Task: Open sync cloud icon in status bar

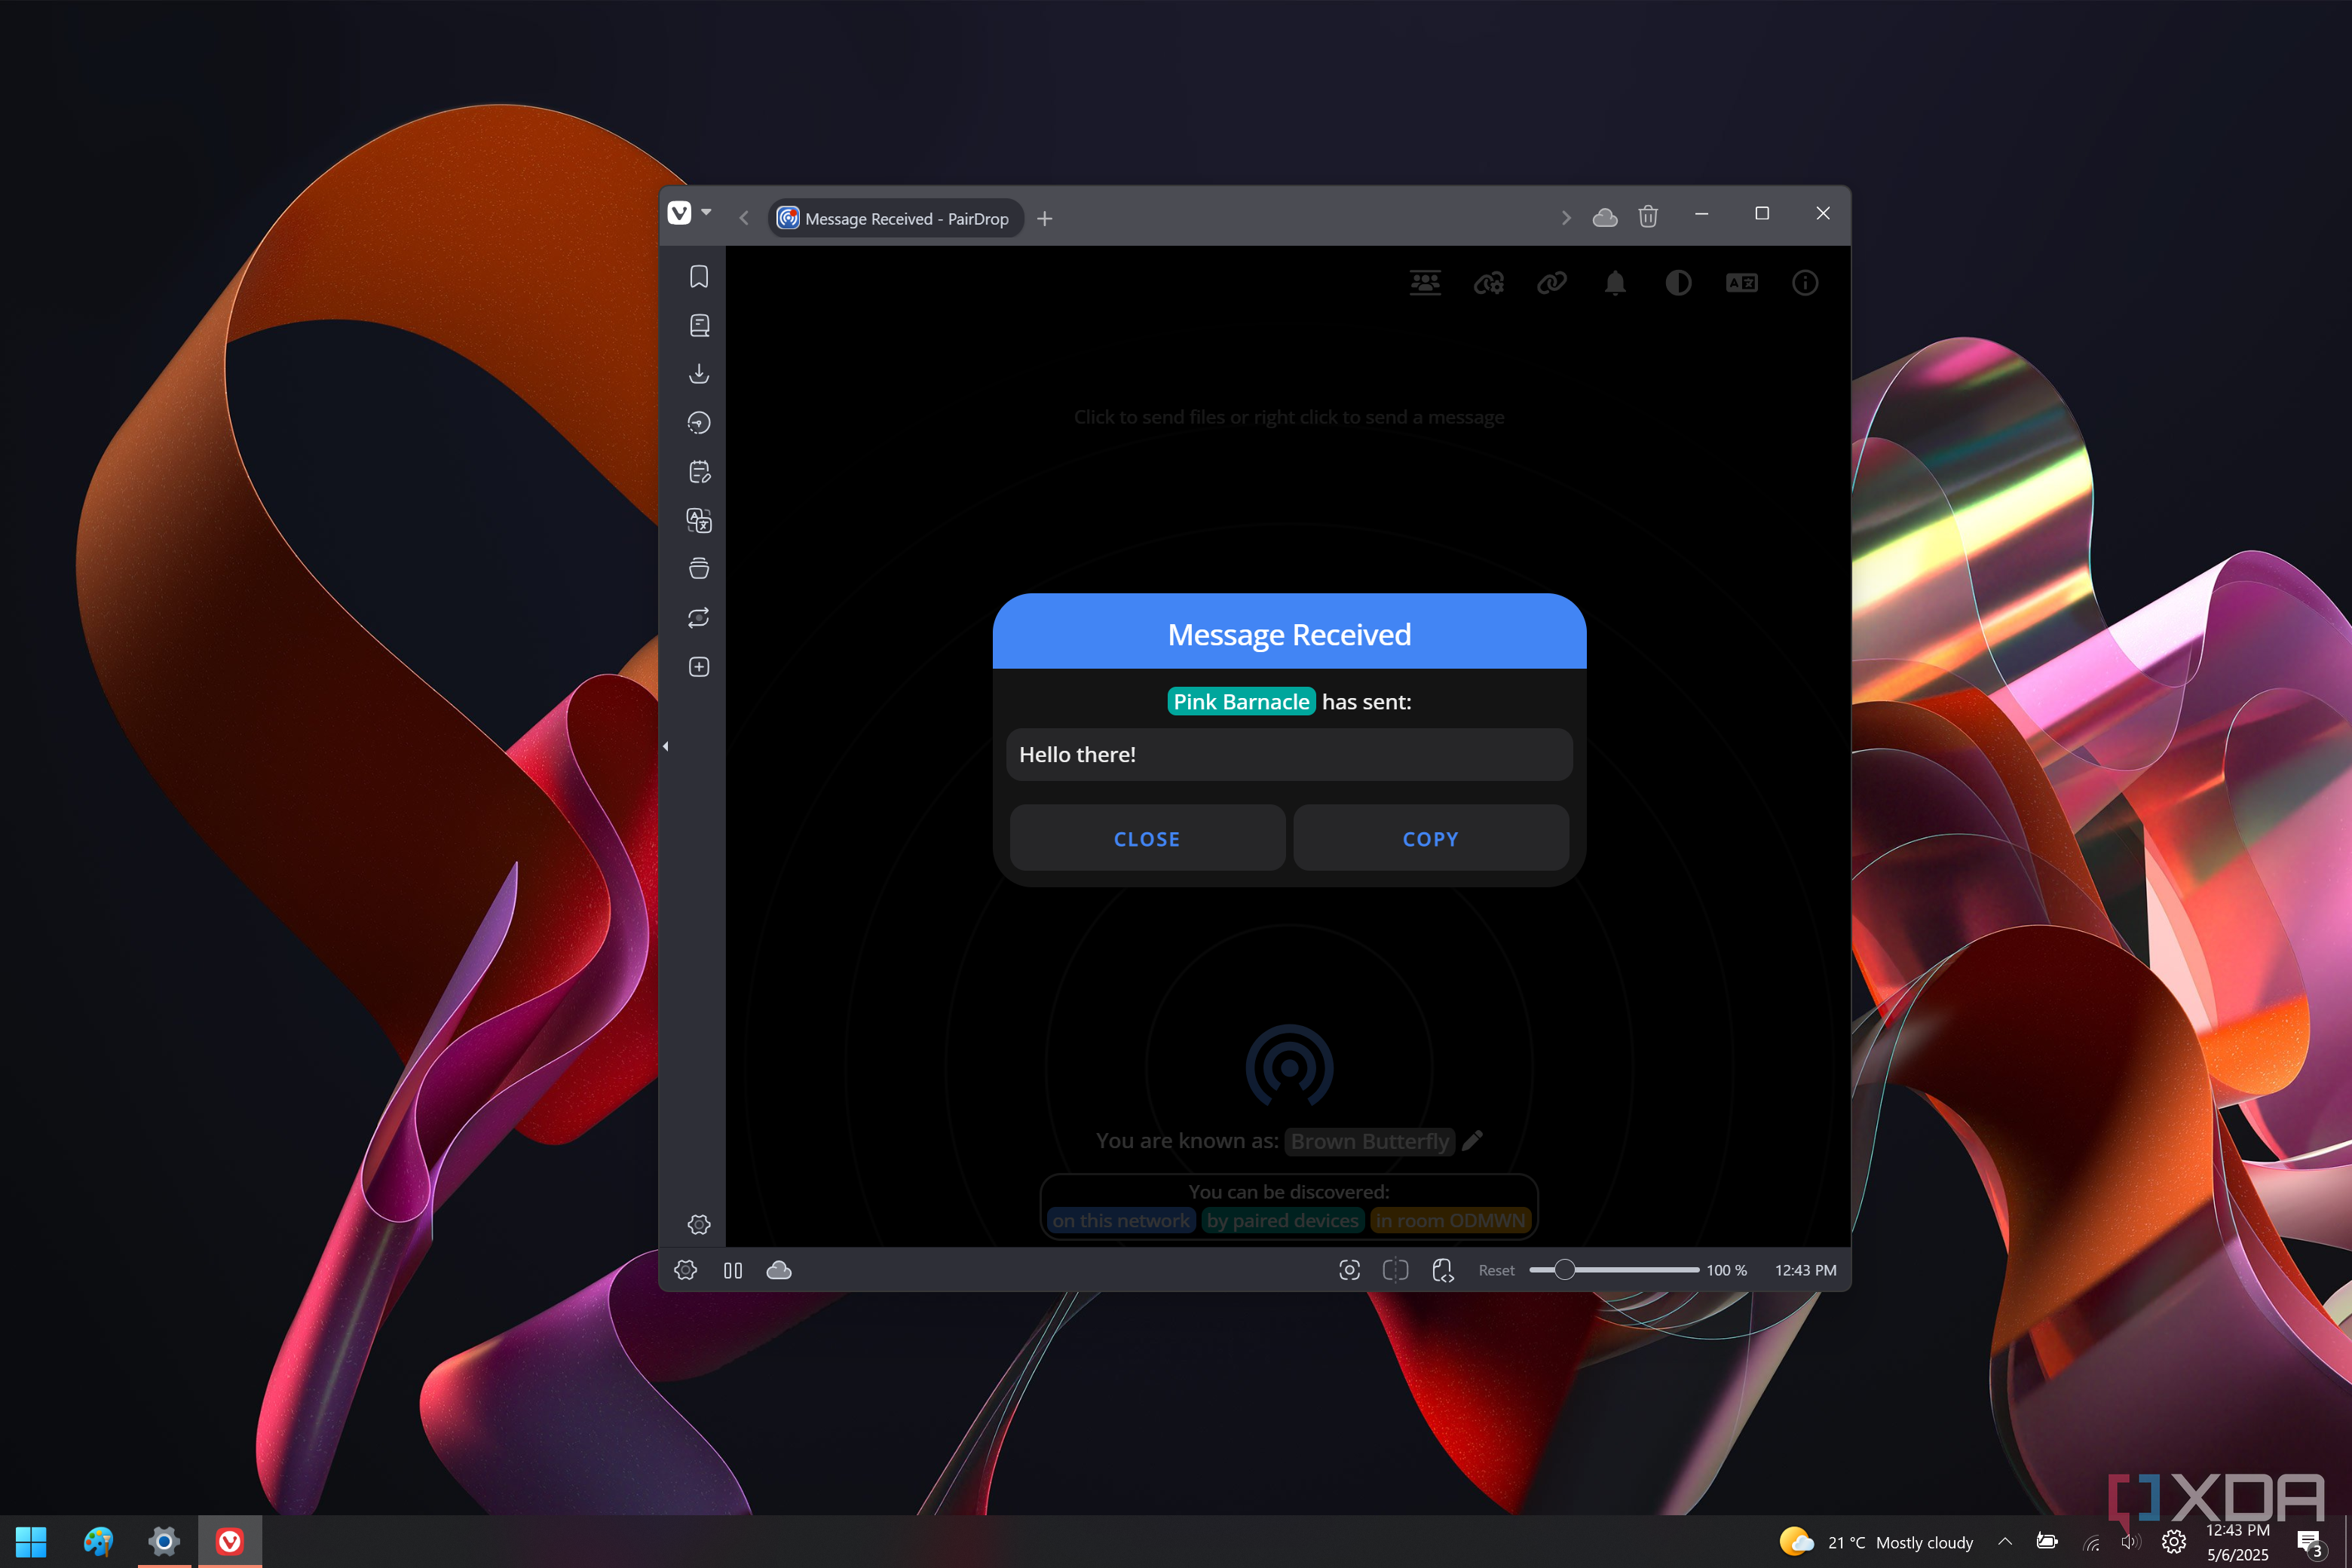Action: [779, 1270]
